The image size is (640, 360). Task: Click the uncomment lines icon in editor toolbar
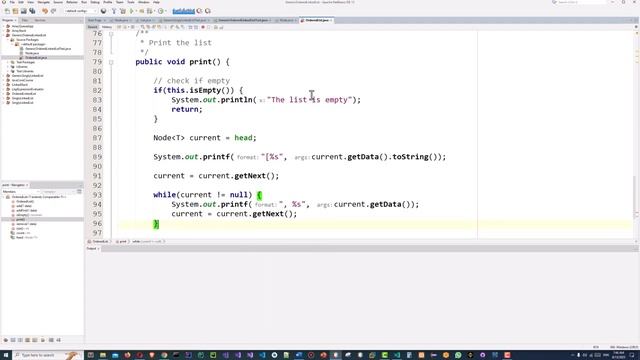[x=221, y=27]
